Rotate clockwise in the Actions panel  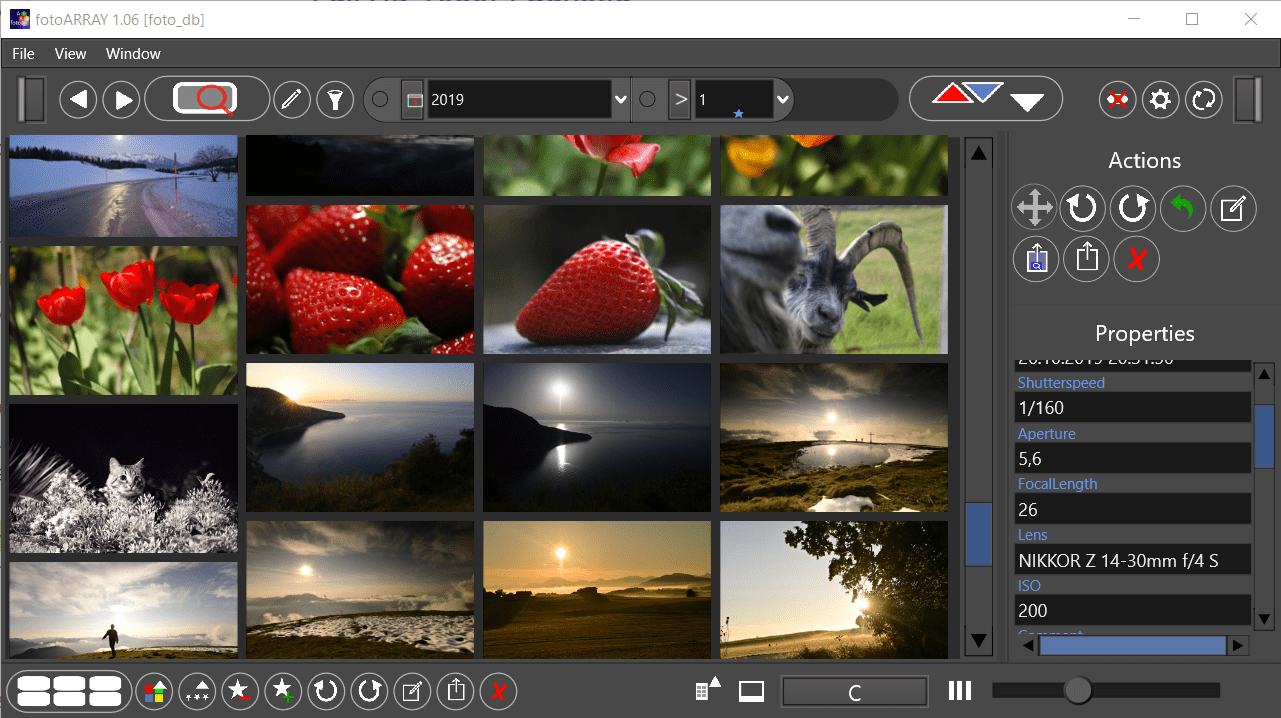click(1133, 208)
